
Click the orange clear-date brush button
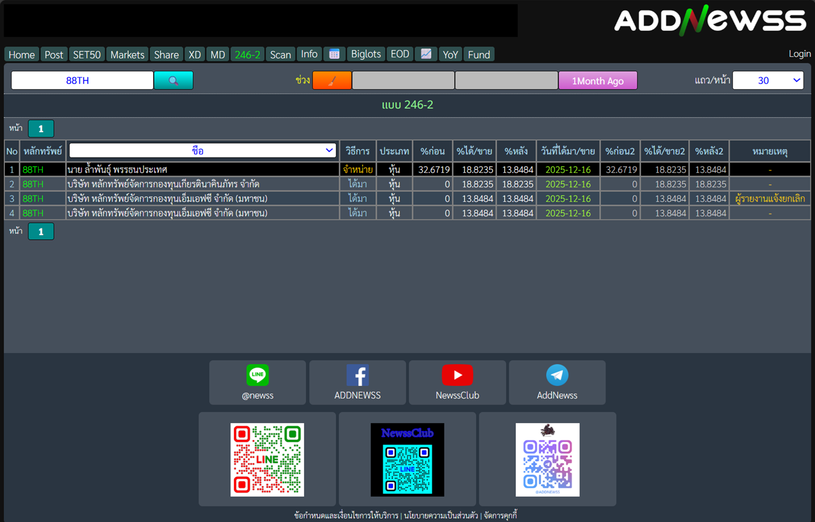(331, 81)
